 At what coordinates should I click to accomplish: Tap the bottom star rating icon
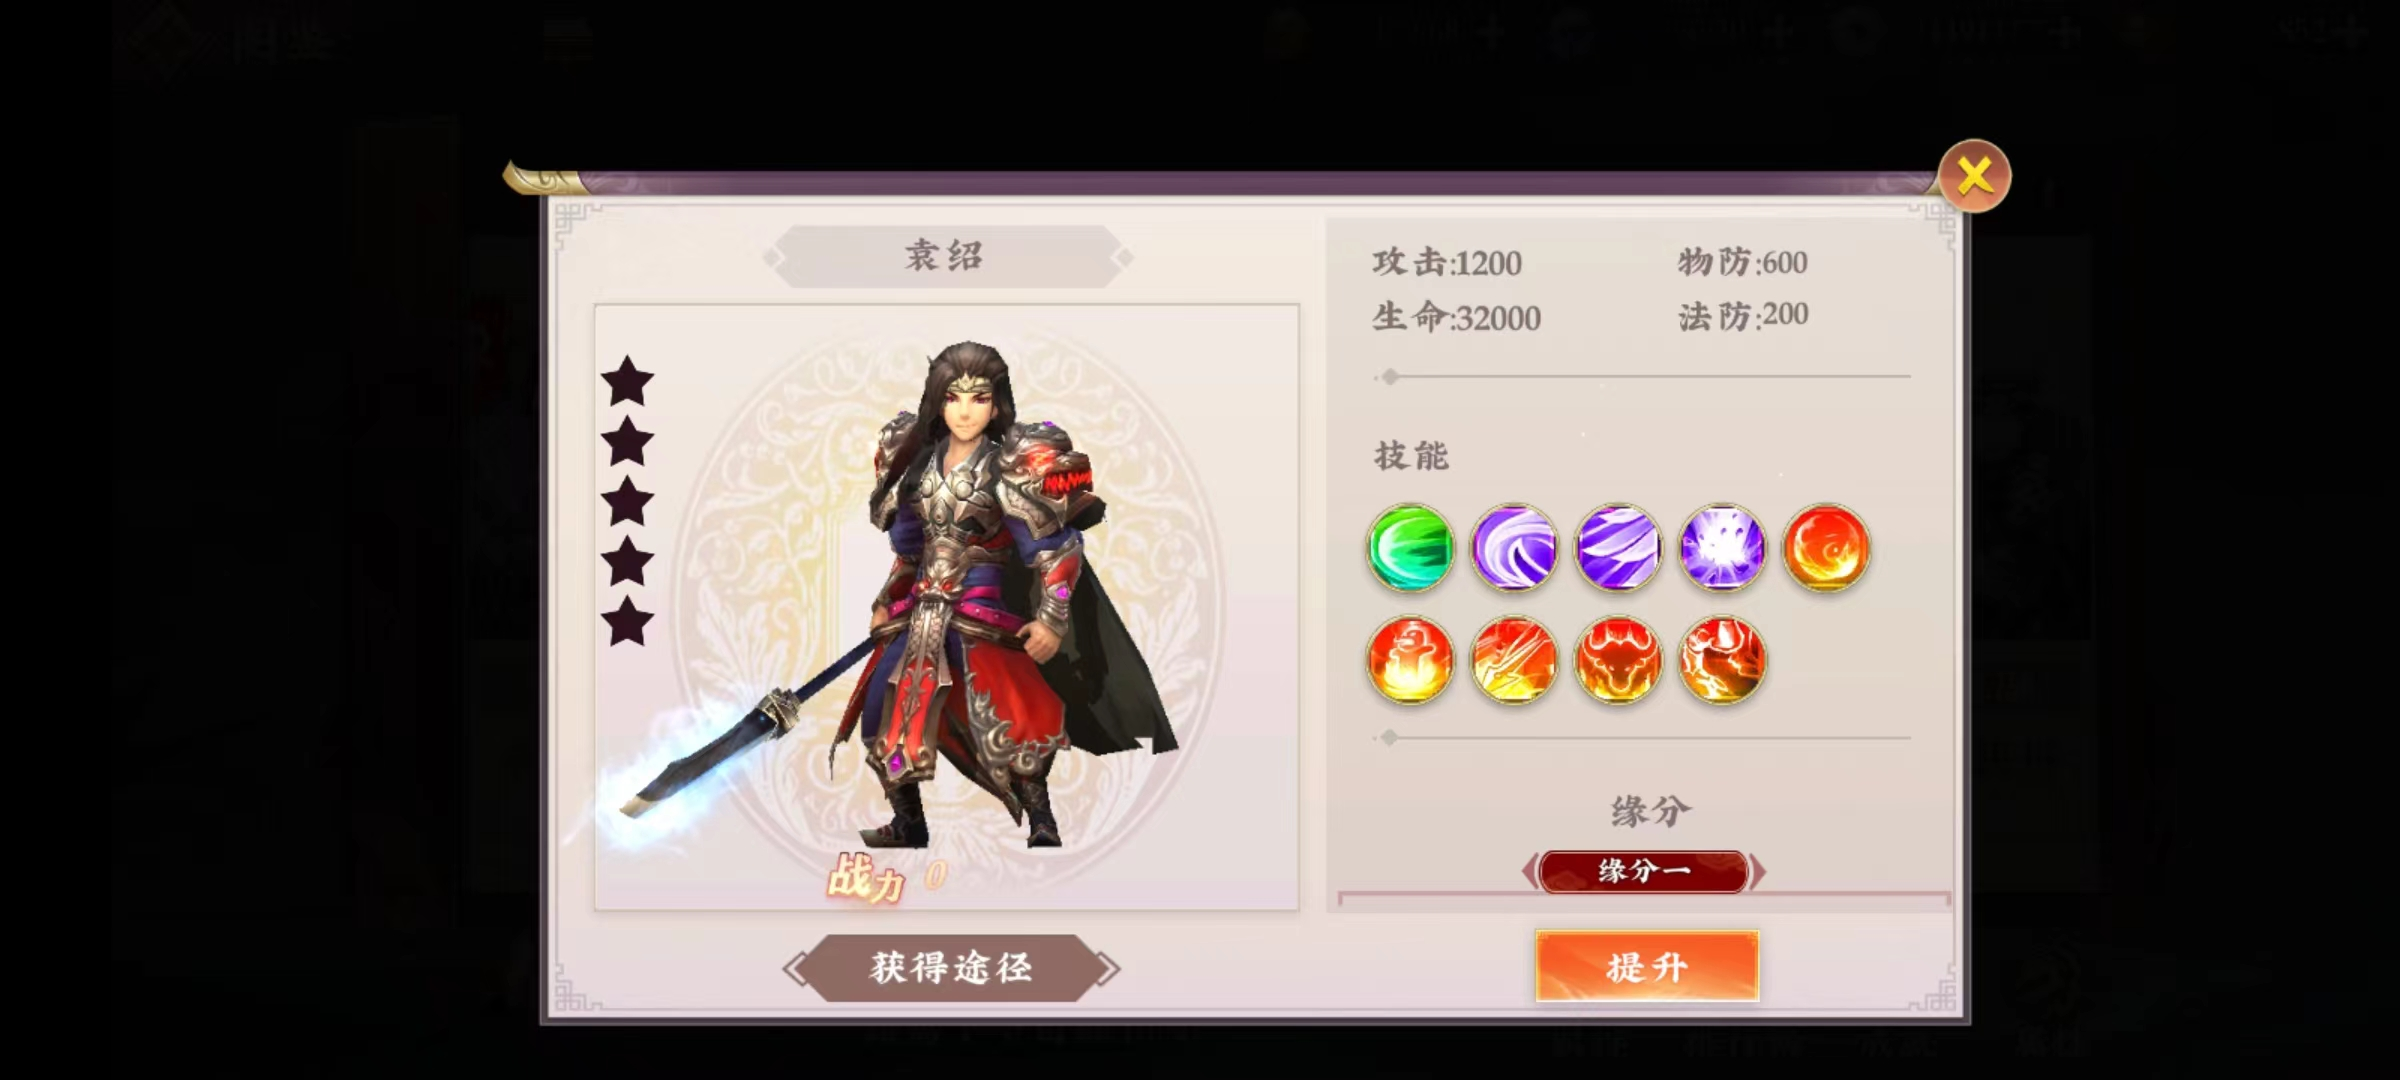pos(627,621)
